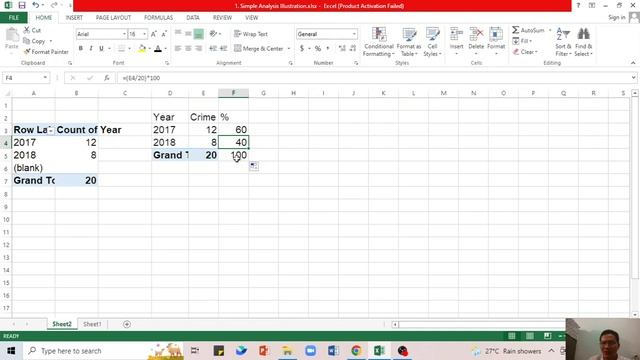The height and width of the screenshot is (360, 640).
Task: Toggle Underline formatting
Action: tap(101, 49)
